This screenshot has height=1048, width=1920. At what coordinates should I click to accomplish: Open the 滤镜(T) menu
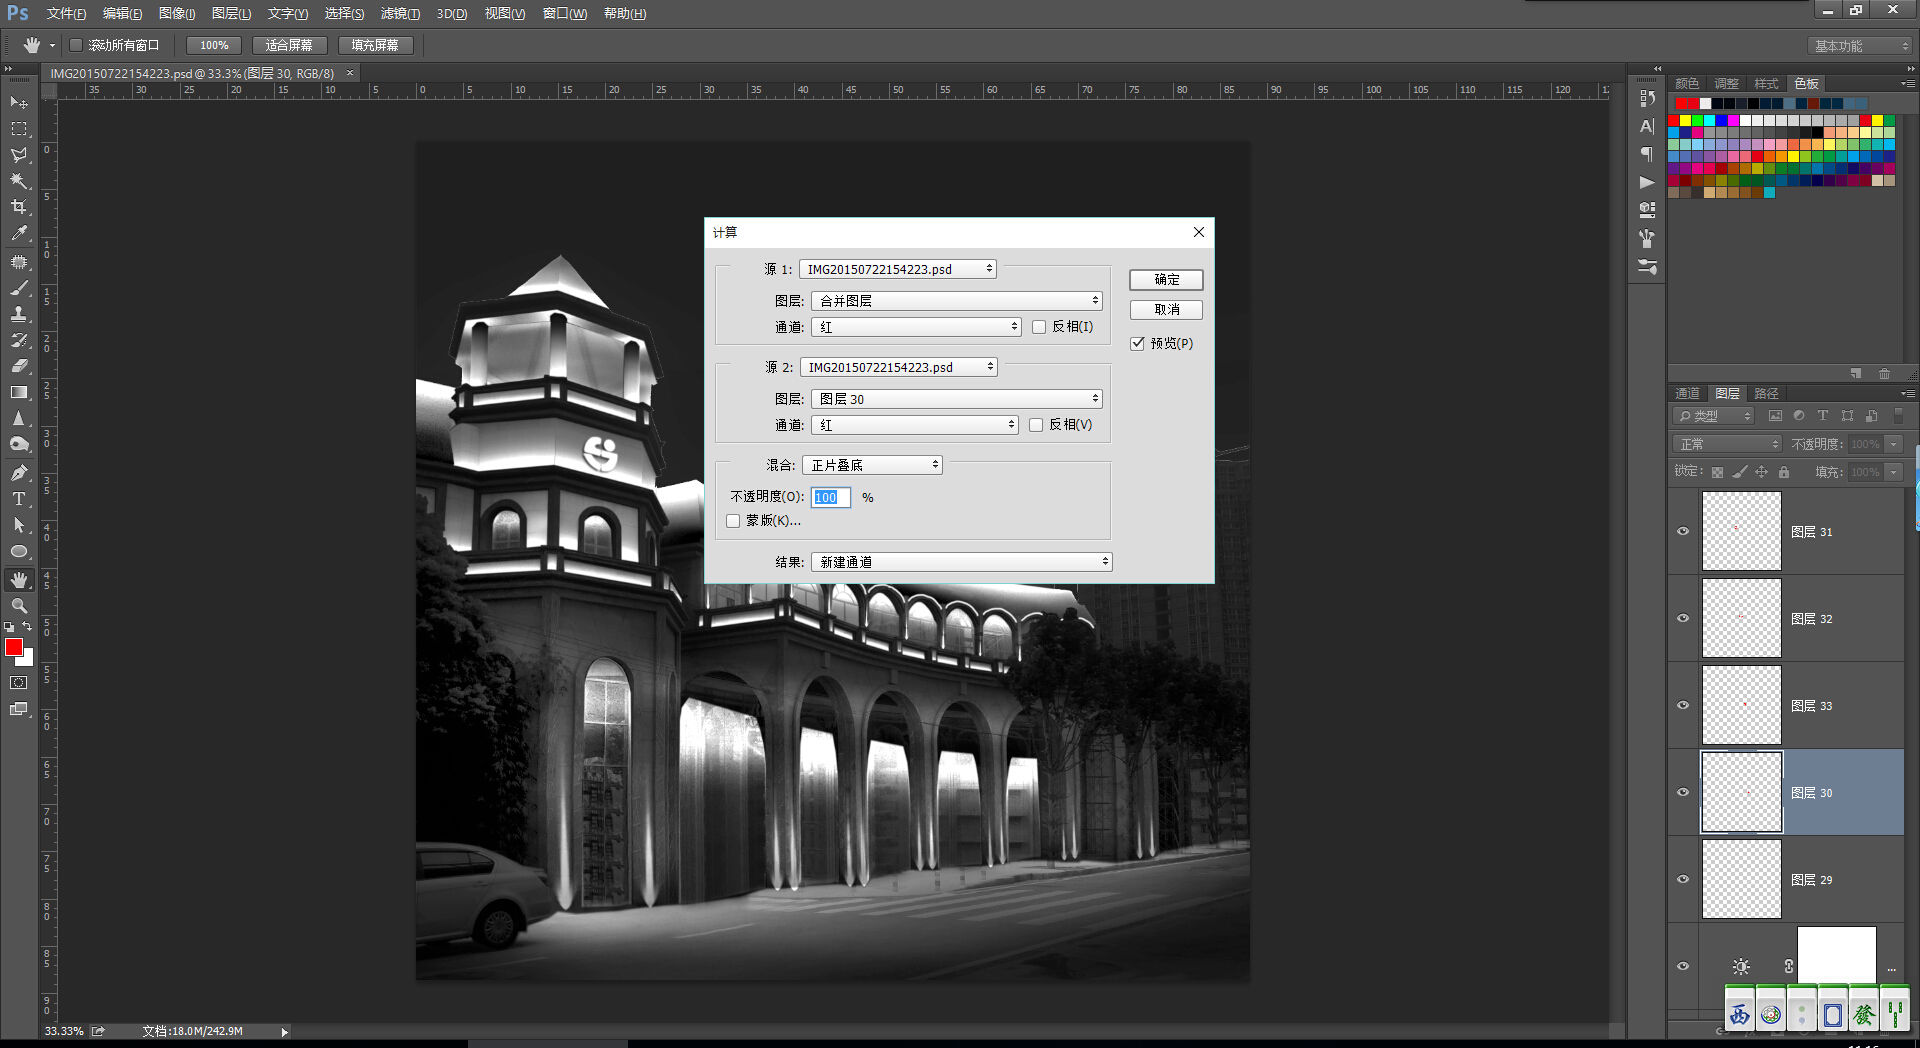point(400,14)
